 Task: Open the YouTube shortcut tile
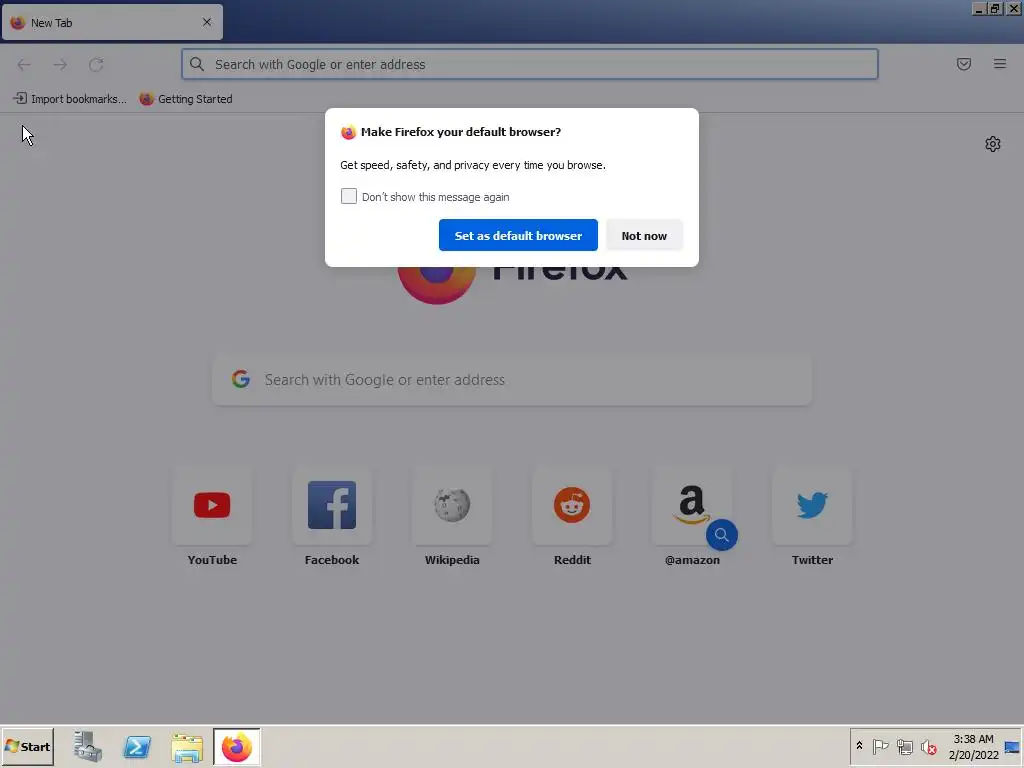[x=212, y=505]
